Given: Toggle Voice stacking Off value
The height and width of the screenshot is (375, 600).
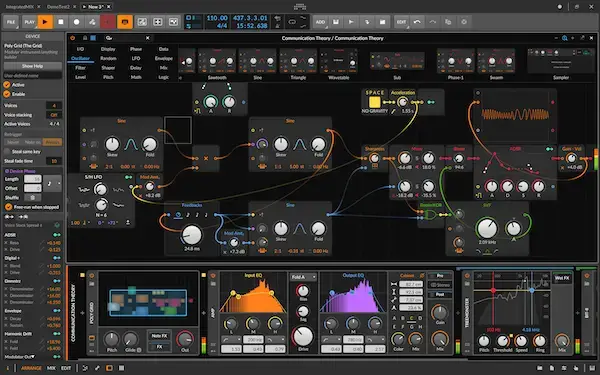Looking at the screenshot, I should 54,115.
